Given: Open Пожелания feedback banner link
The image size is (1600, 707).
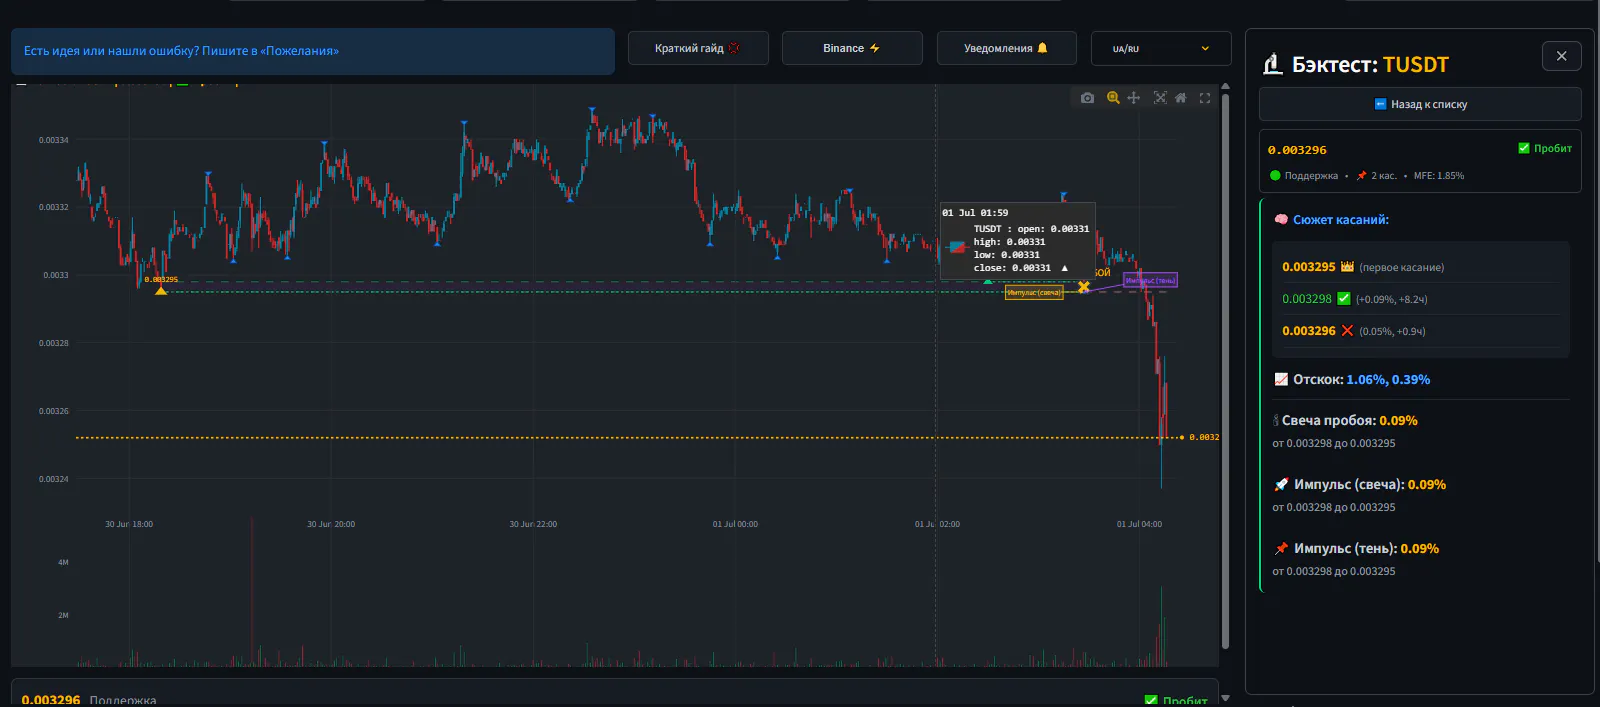Looking at the screenshot, I should [313, 51].
